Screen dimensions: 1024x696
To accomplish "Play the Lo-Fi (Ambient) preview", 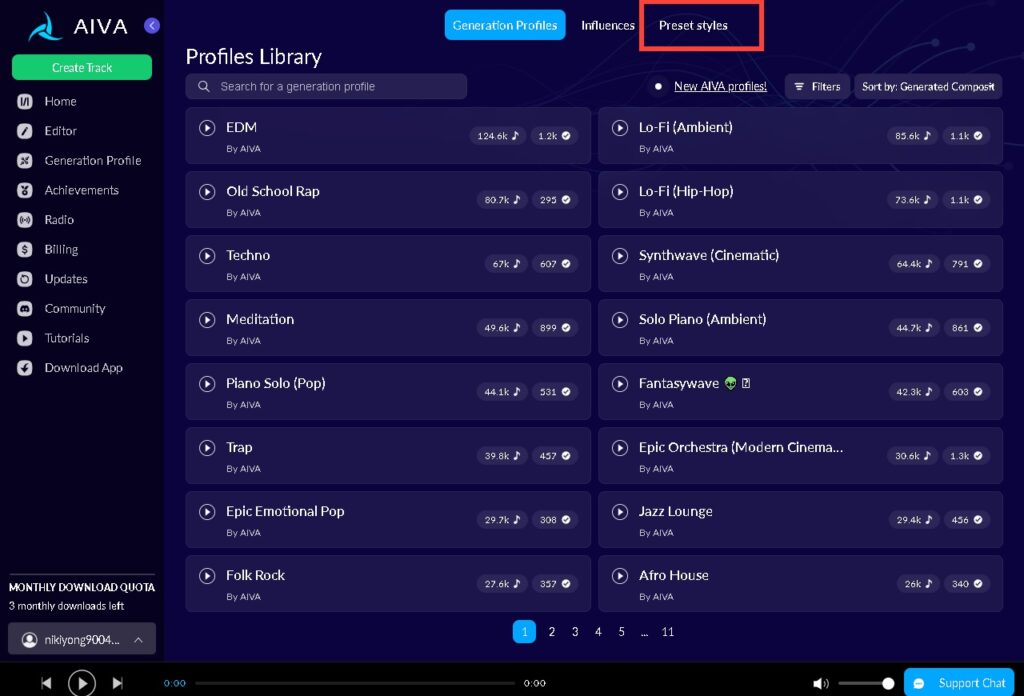I will click(x=620, y=128).
